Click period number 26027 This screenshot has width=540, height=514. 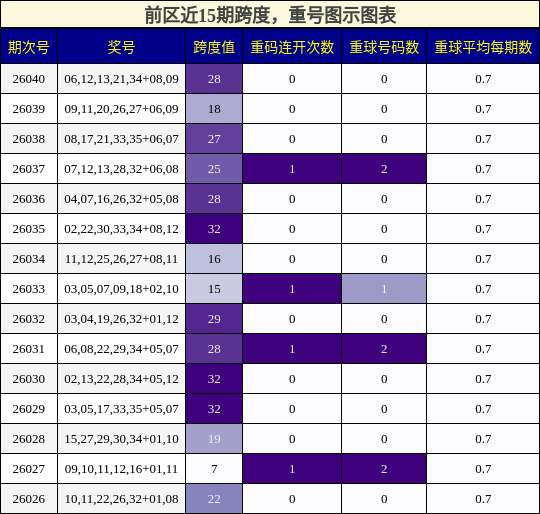click(x=29, y=469)
